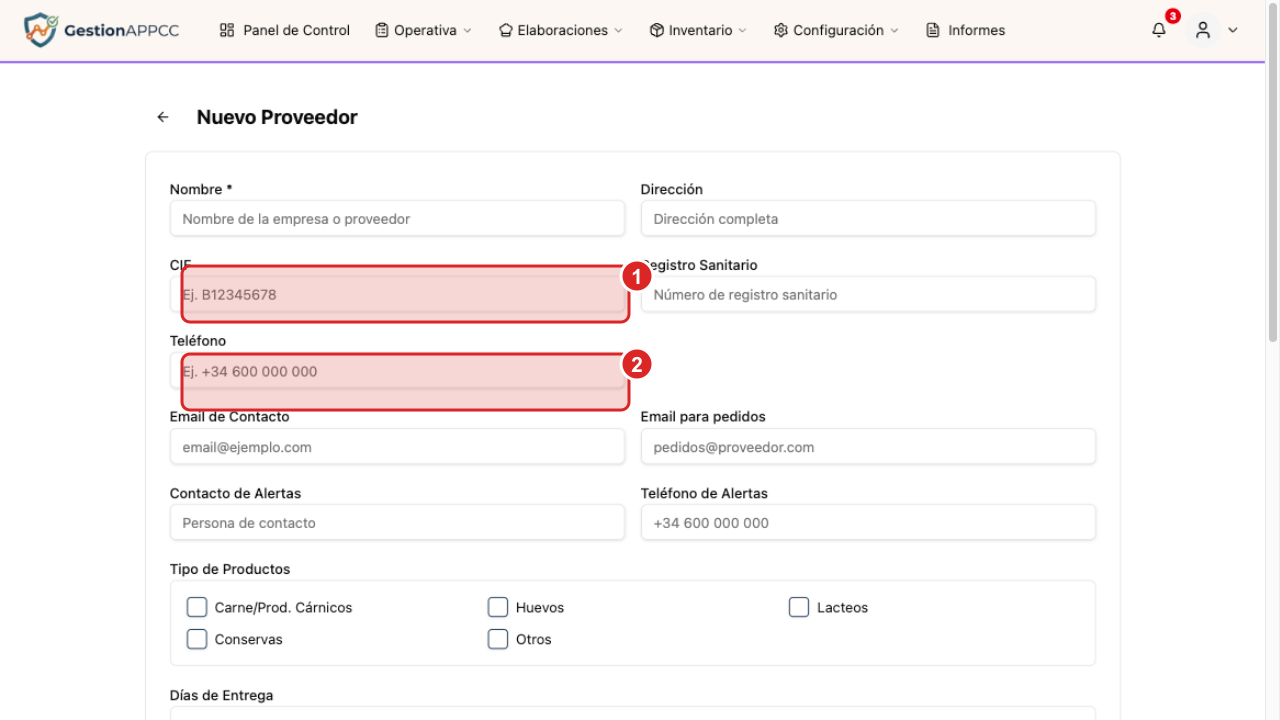
Task: Focus the Teléfono input field
Action: 397,371
